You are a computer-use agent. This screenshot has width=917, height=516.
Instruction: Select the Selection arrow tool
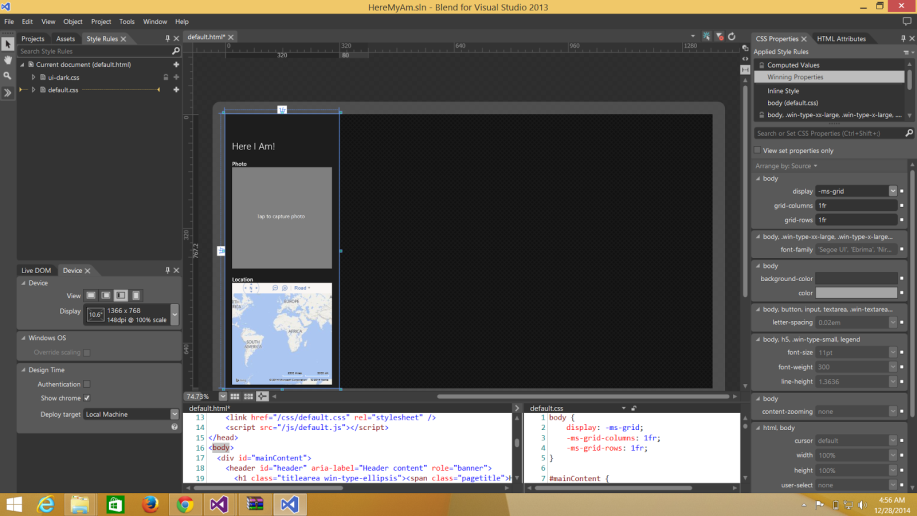[x=7, y=44]
